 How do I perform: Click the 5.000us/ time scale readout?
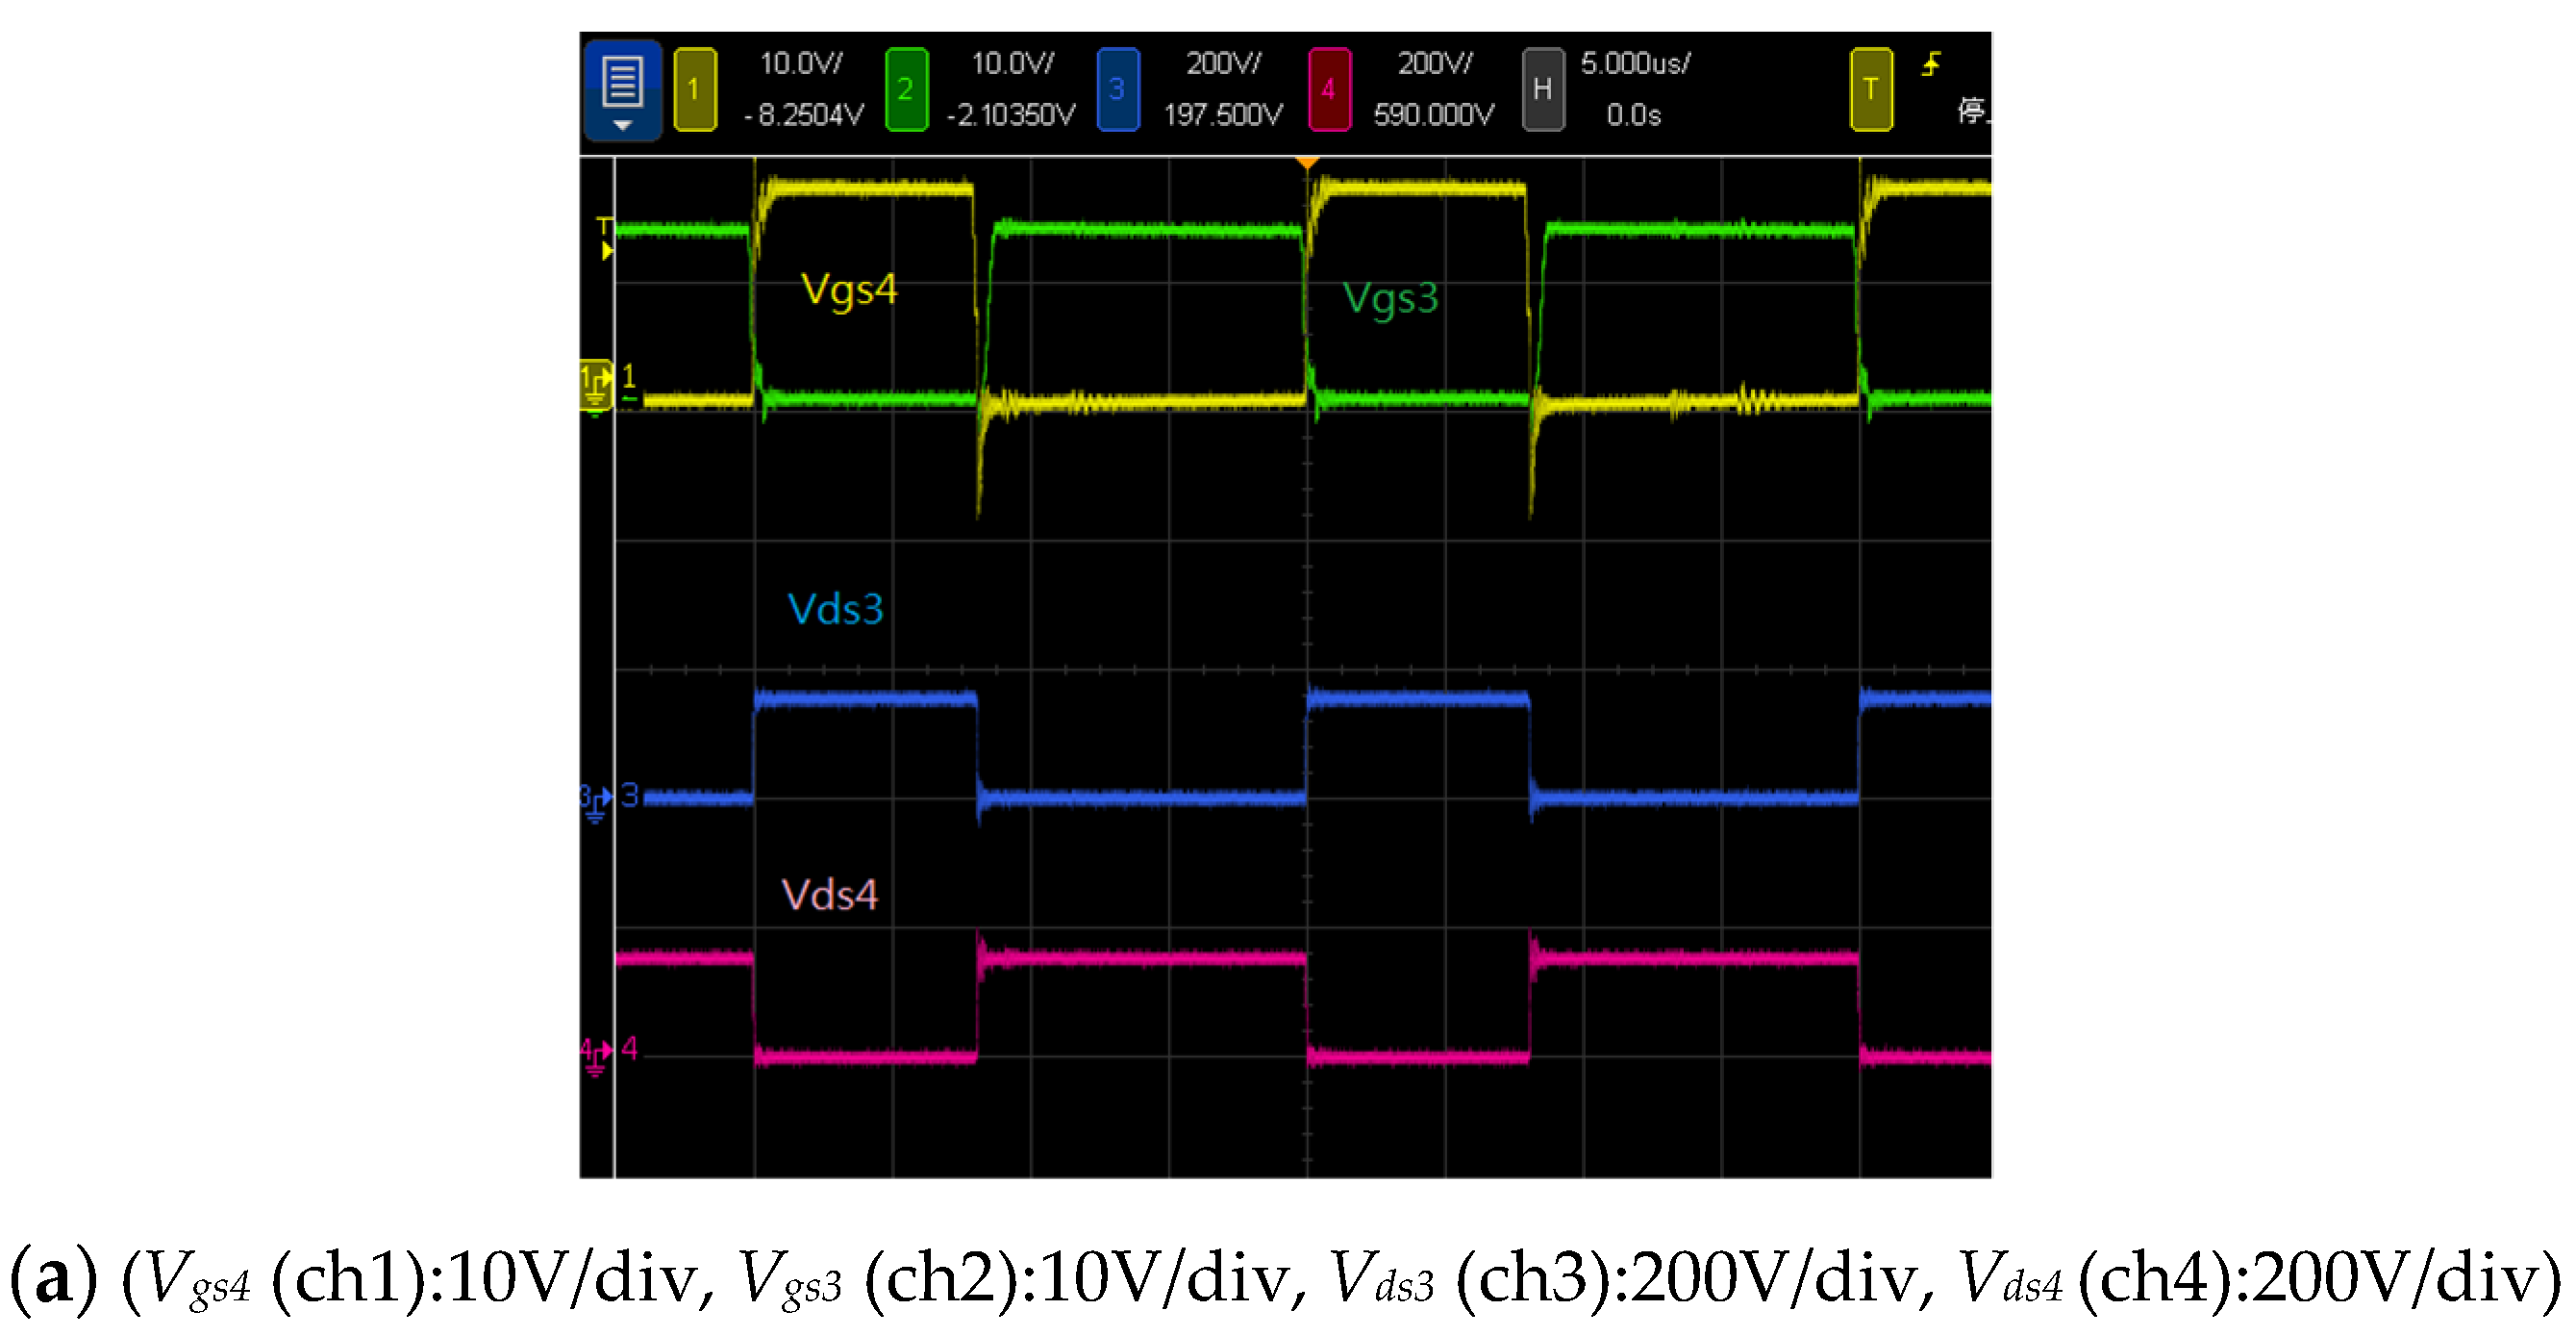tap(1634, 63)
